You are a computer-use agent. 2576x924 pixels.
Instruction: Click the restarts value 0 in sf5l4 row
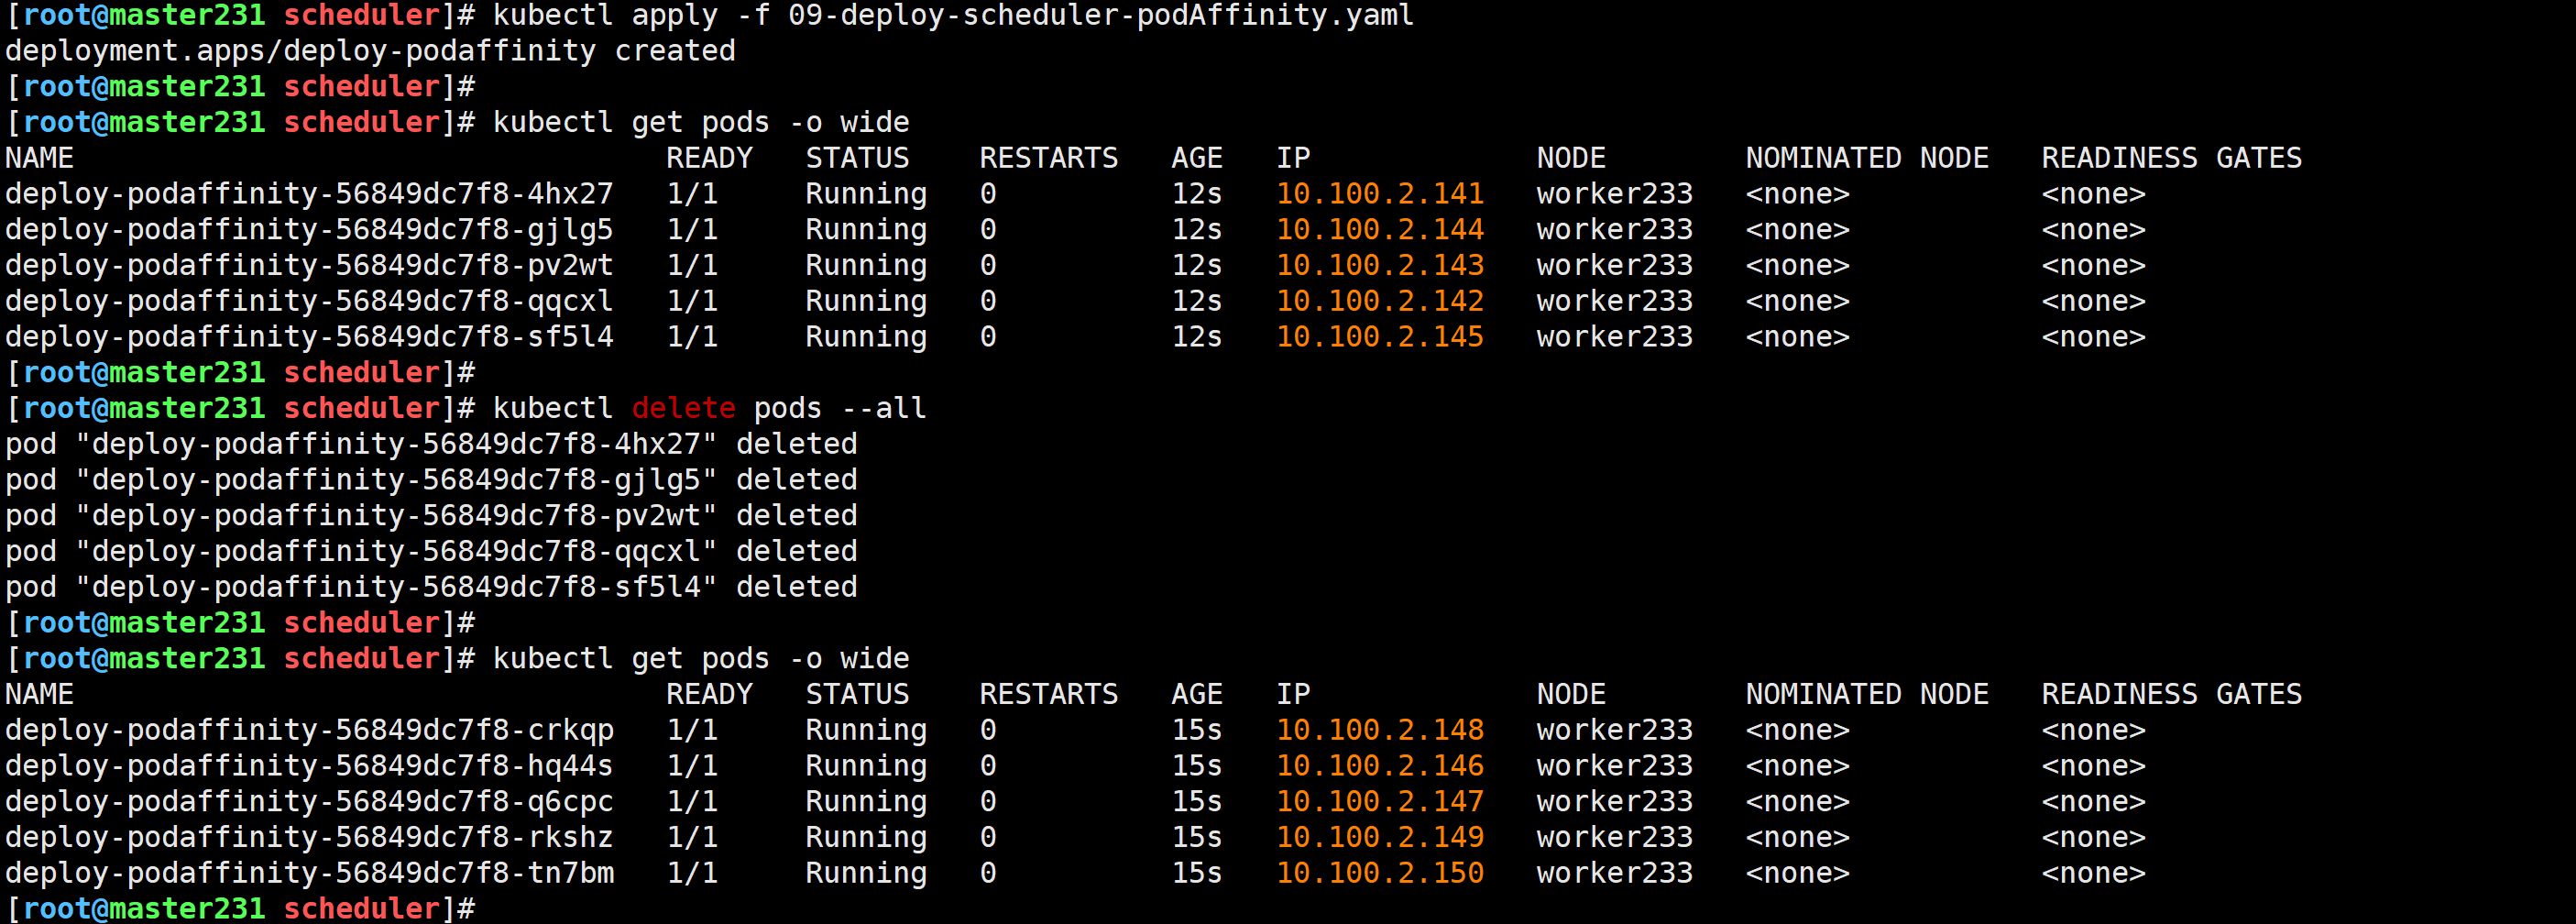988,337
